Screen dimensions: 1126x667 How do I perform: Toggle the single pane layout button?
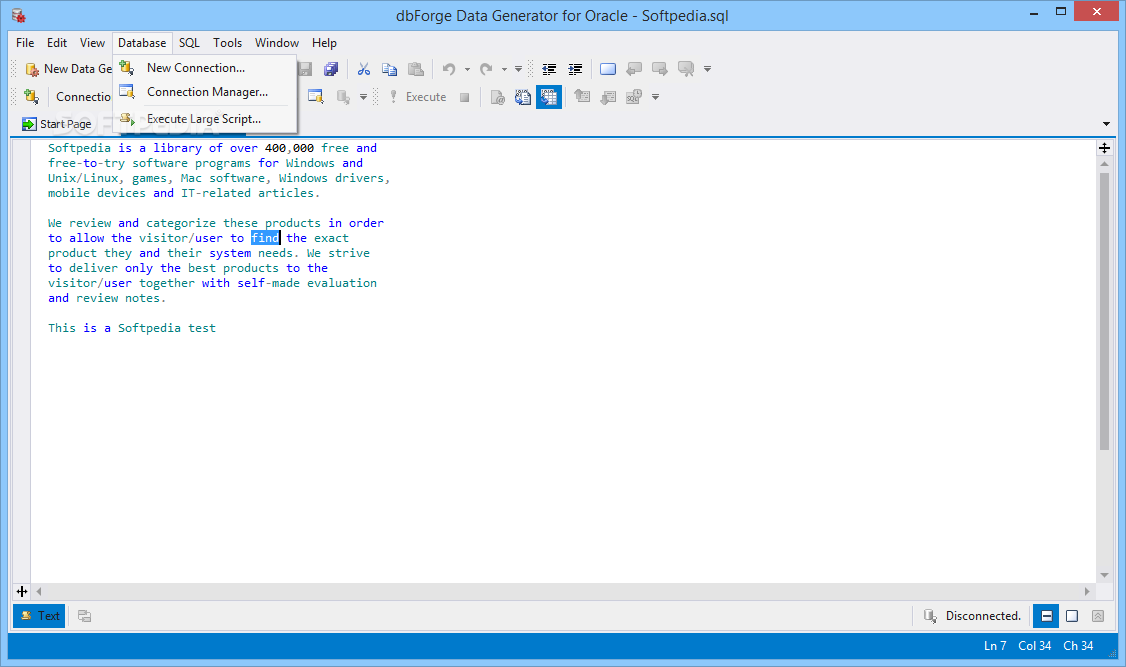tap(1072, 616)
